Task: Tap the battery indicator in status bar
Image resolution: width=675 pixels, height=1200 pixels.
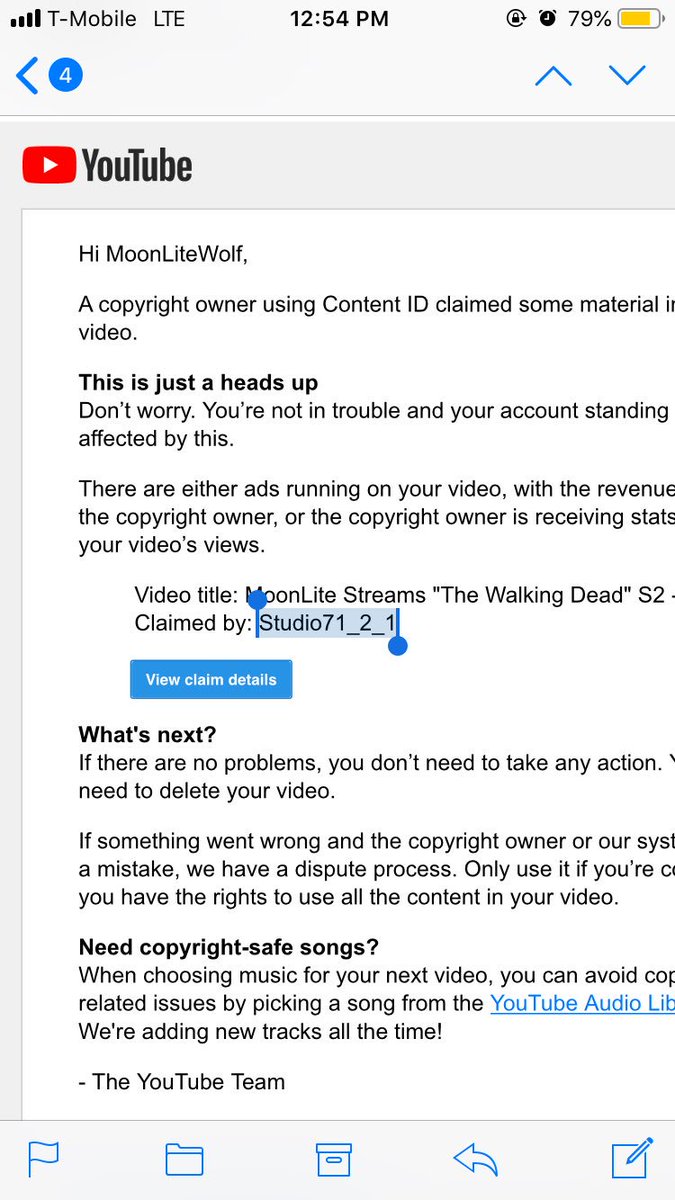Action: point(638,19)
